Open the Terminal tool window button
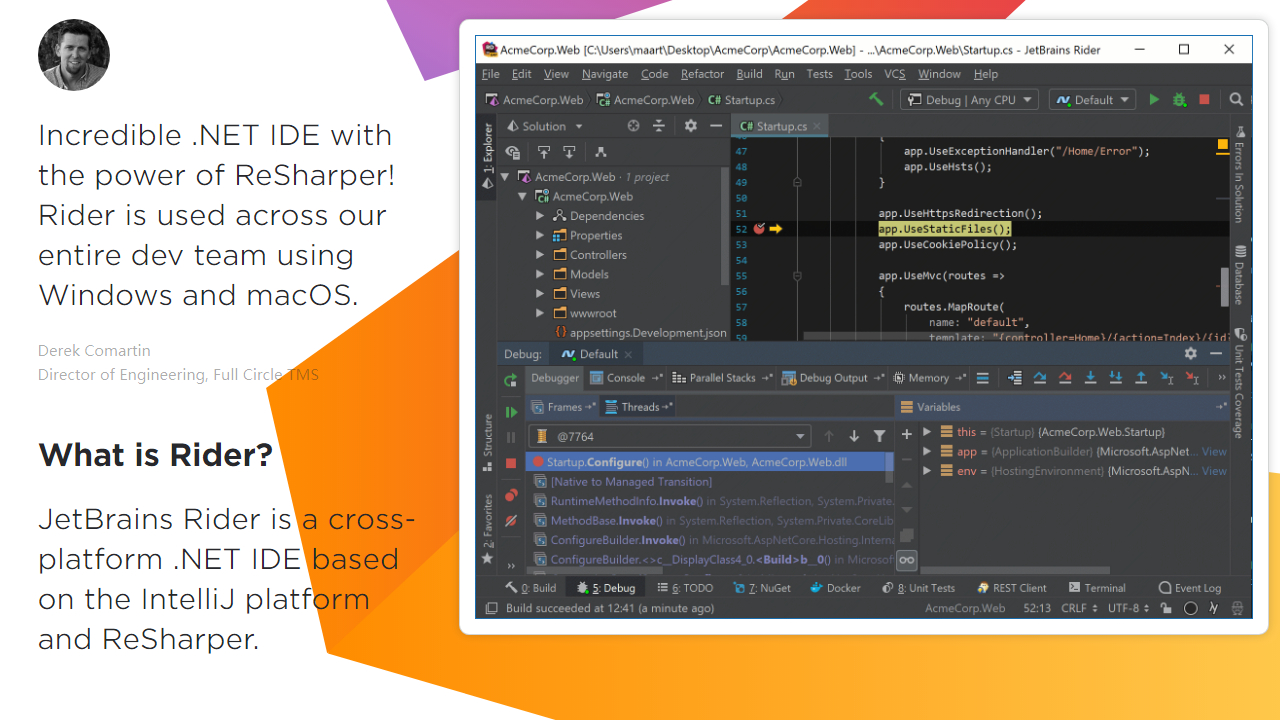 click(1097, 588)
